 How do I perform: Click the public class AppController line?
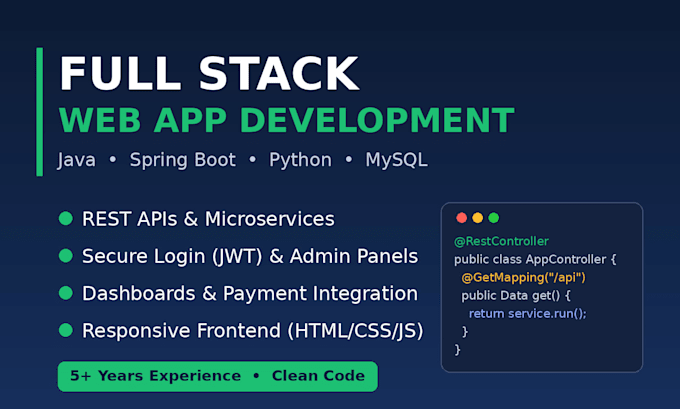click(x=535, y=259)
